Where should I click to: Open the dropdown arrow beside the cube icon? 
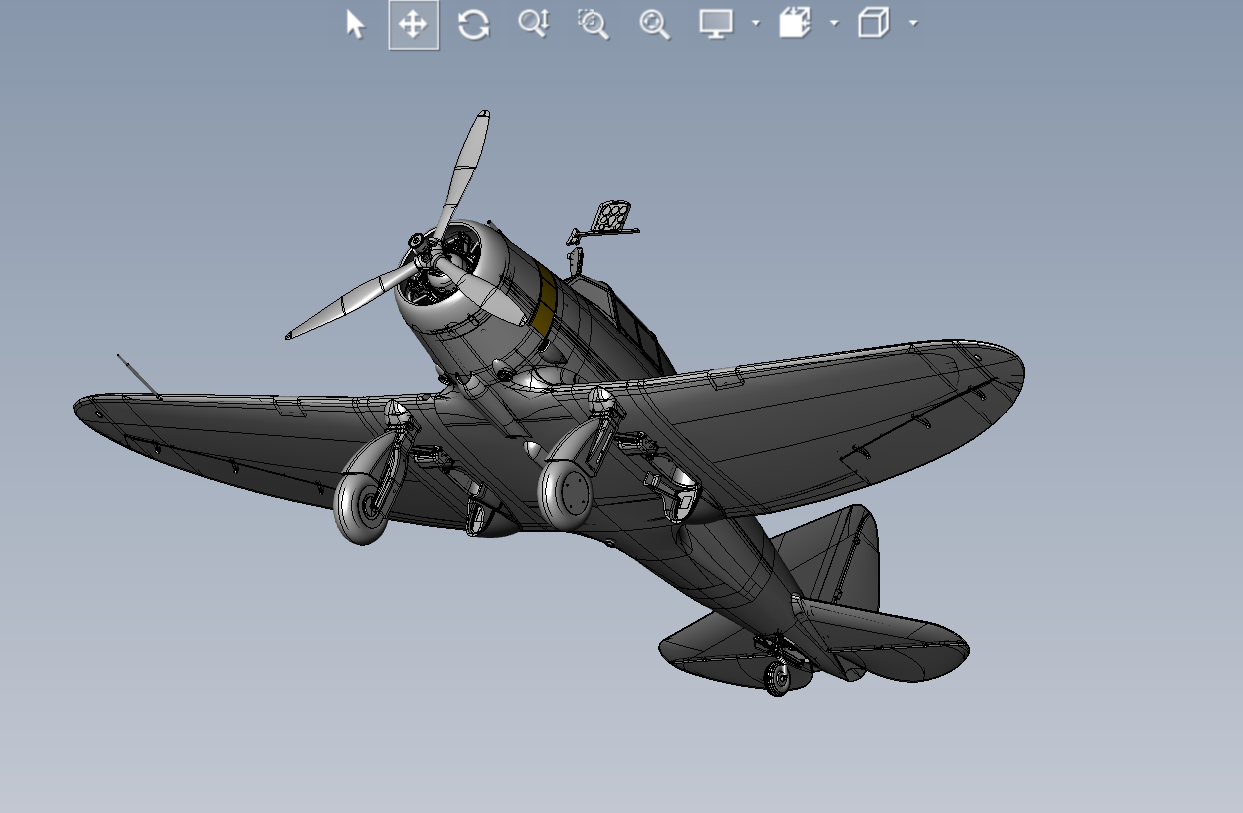tap(913, 23)
